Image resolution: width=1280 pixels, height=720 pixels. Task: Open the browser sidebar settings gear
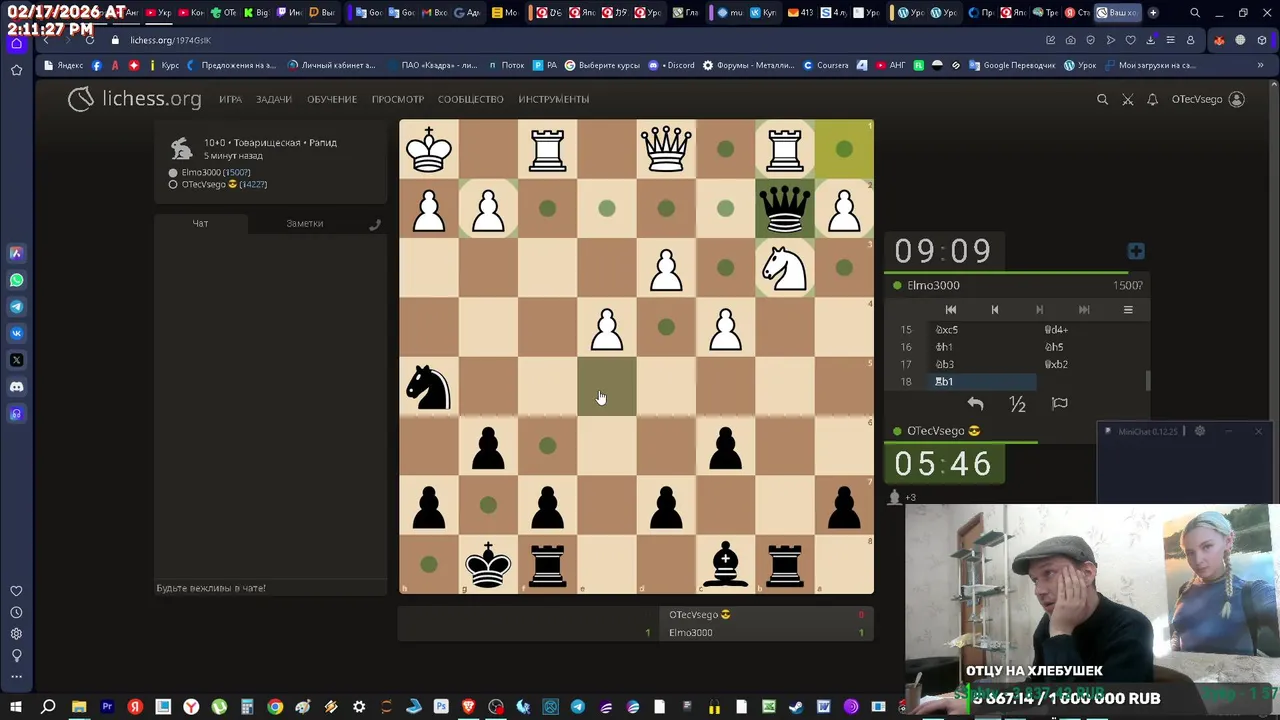(16, 634)
